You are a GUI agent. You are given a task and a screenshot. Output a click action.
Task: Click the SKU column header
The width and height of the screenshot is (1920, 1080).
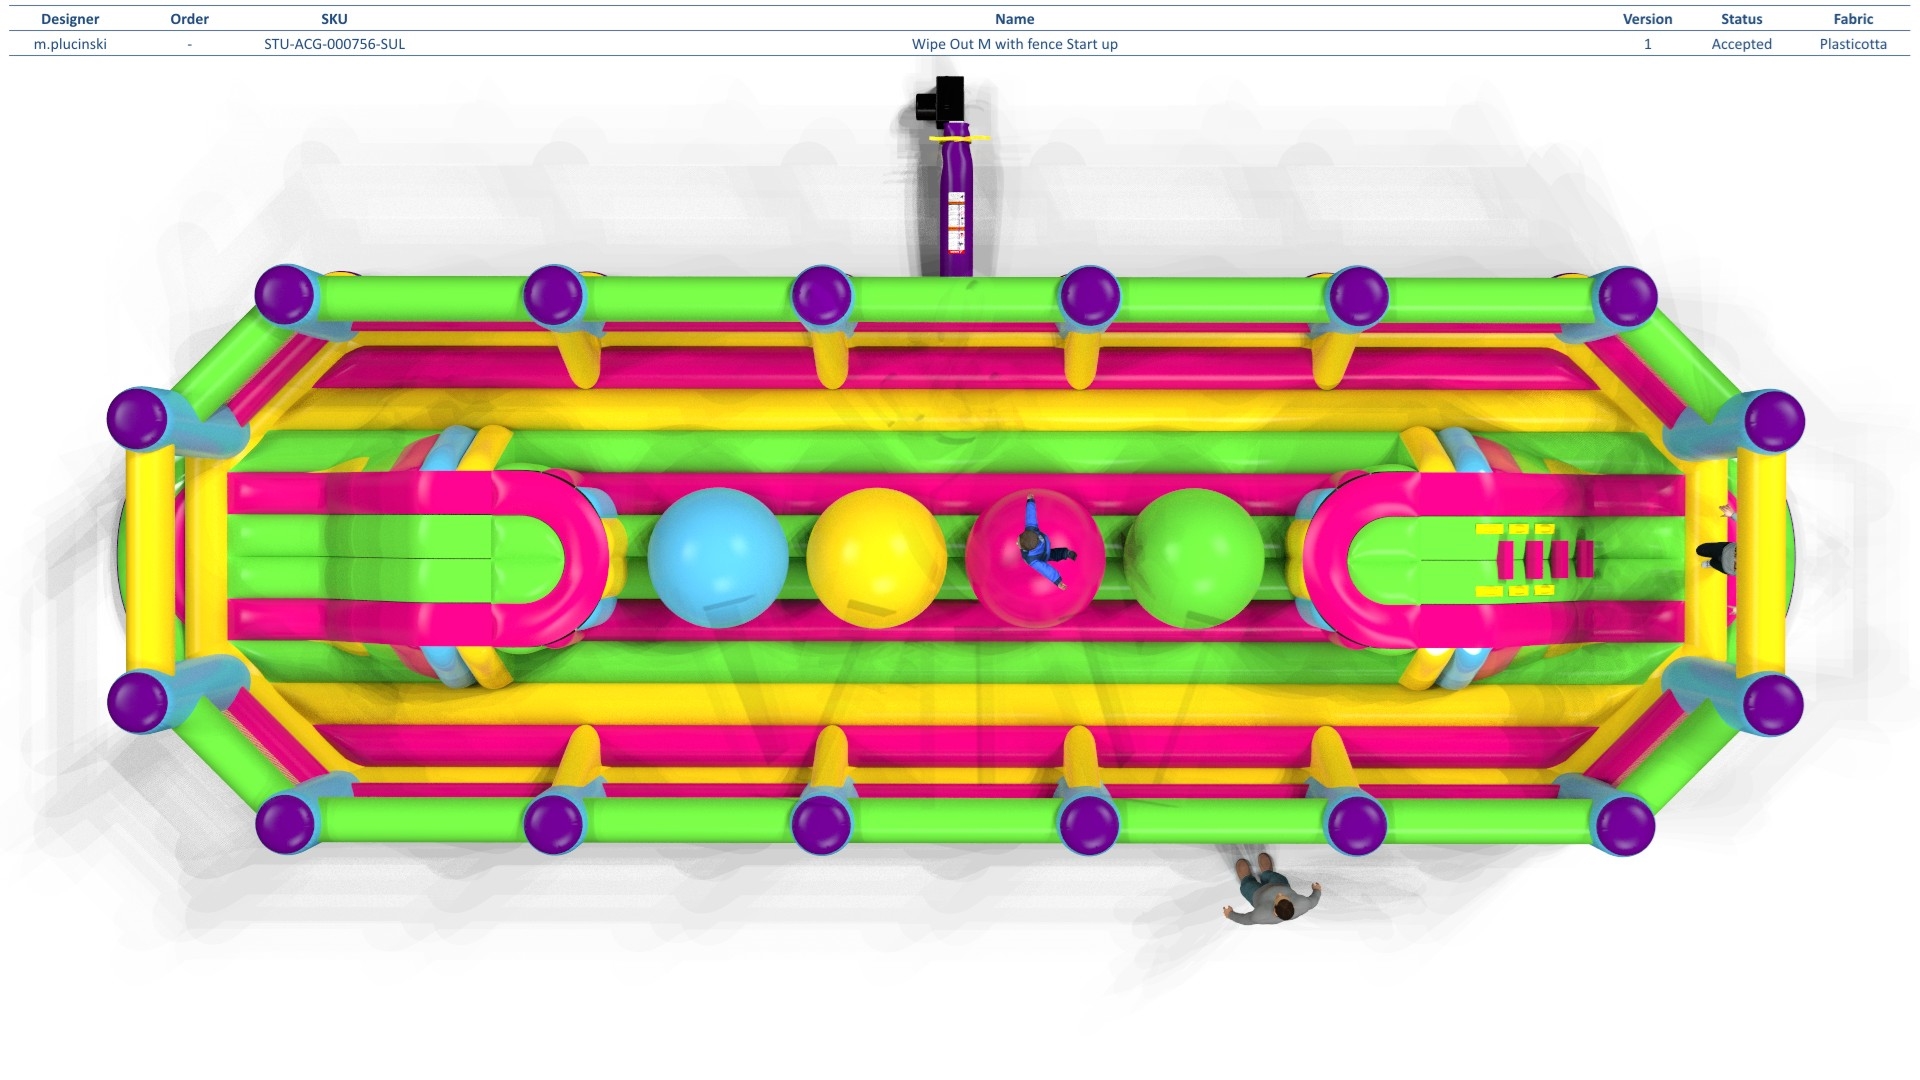tap(334, 19)
